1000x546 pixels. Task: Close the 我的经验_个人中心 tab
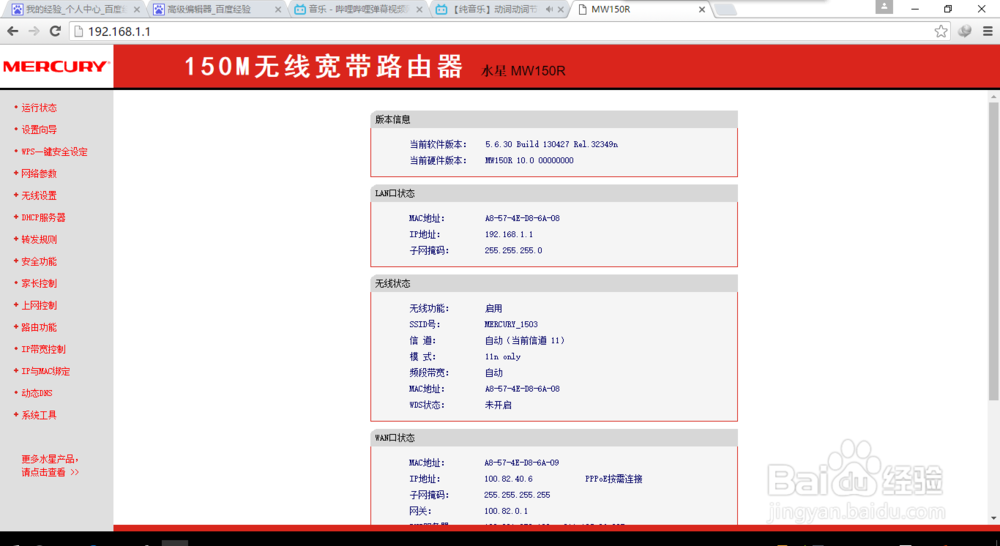pyautogui.click(x=136, y=10)
